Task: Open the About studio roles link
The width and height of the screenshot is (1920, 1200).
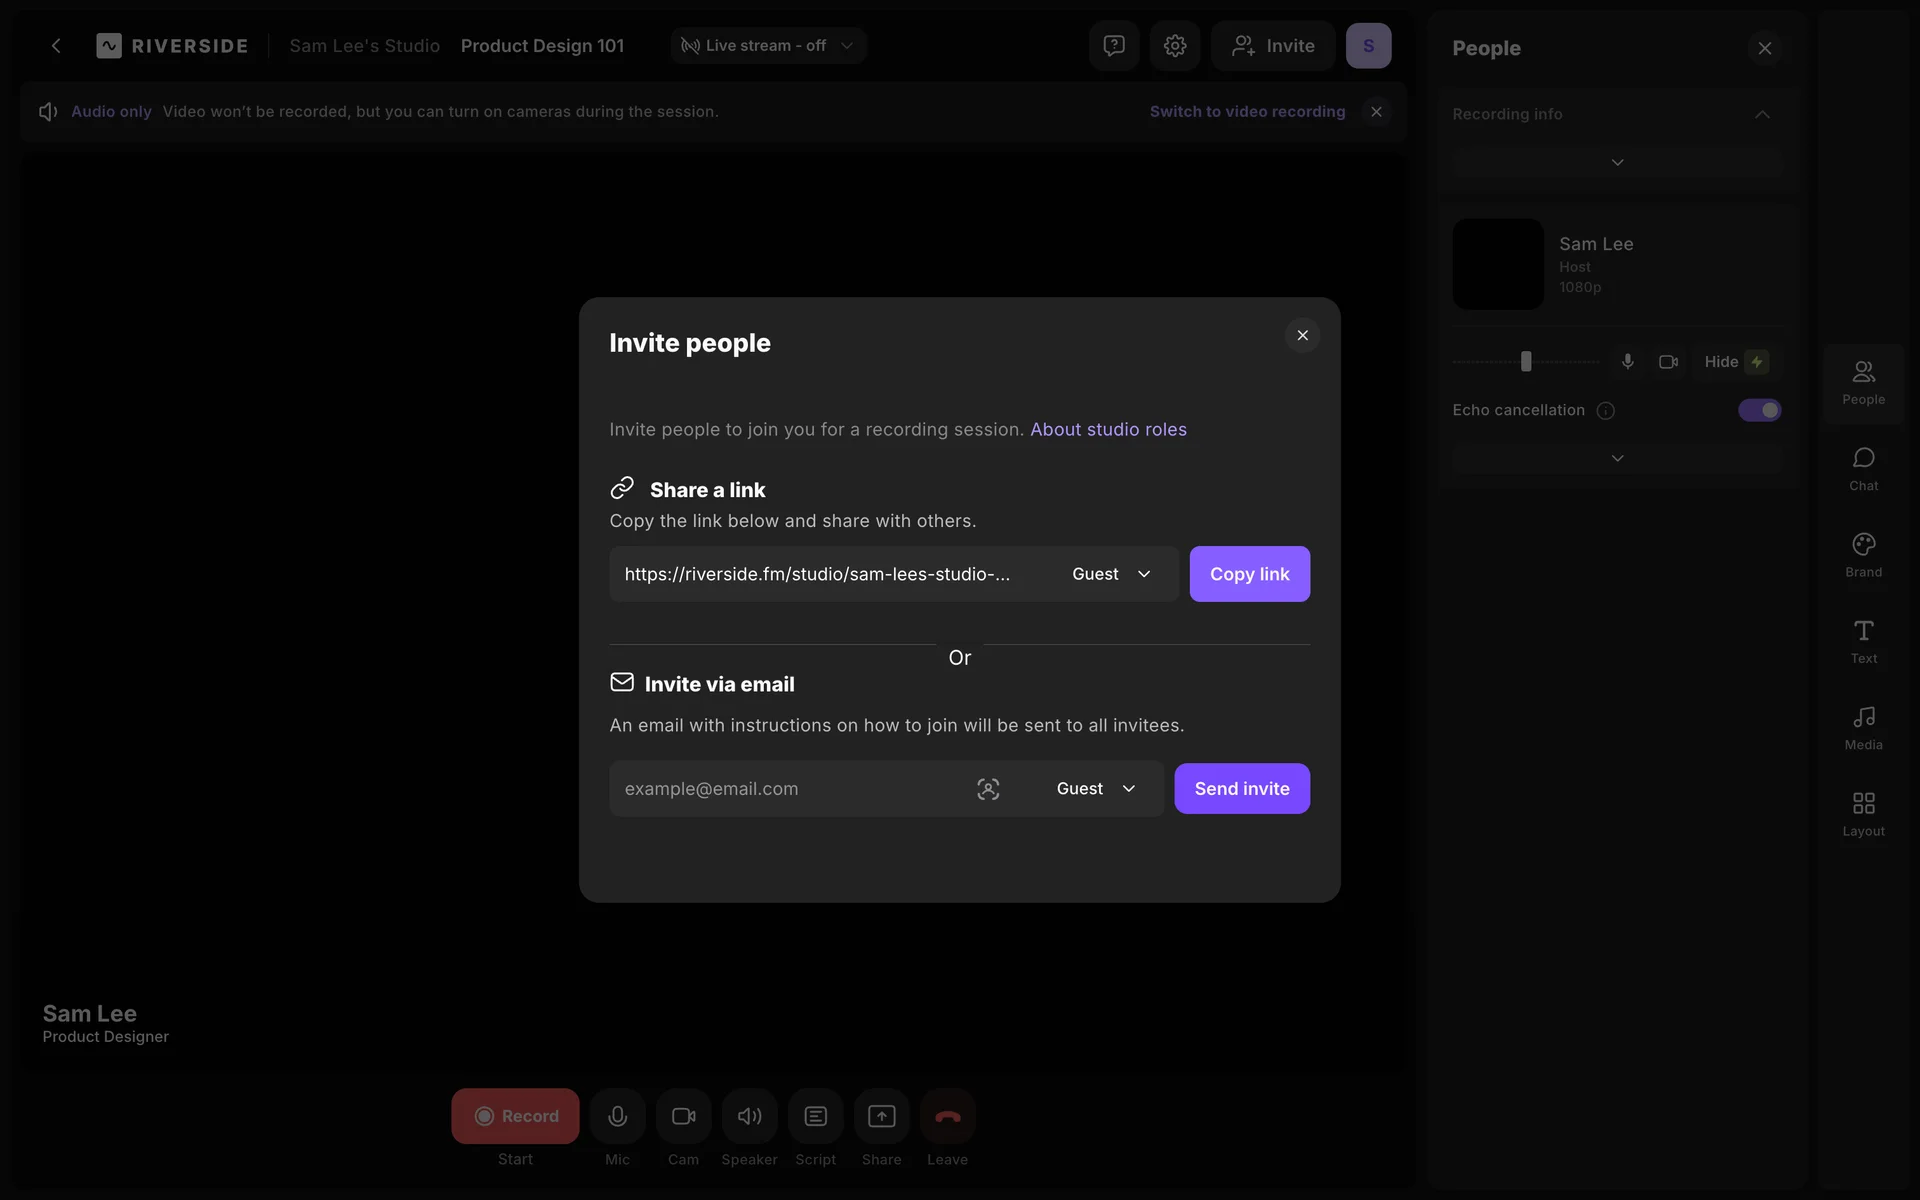Action: (x=1108, y=429)
